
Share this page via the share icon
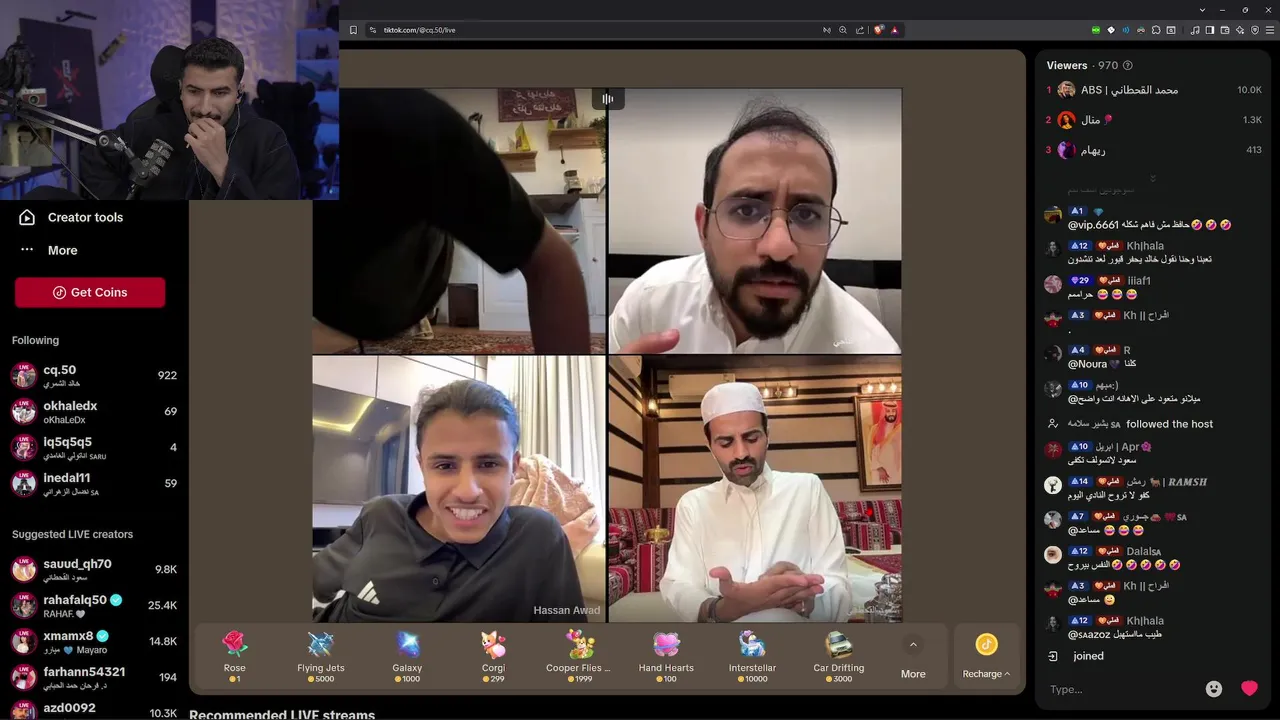pyautogui.click(x=860, y=30)
